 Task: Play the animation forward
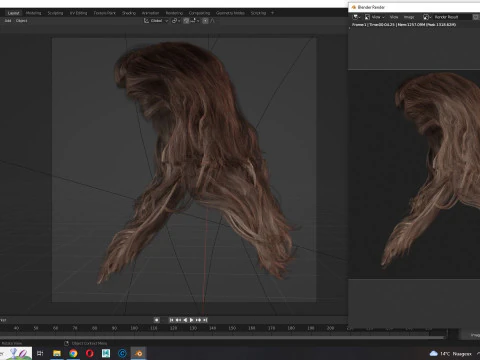pos(192,320)
